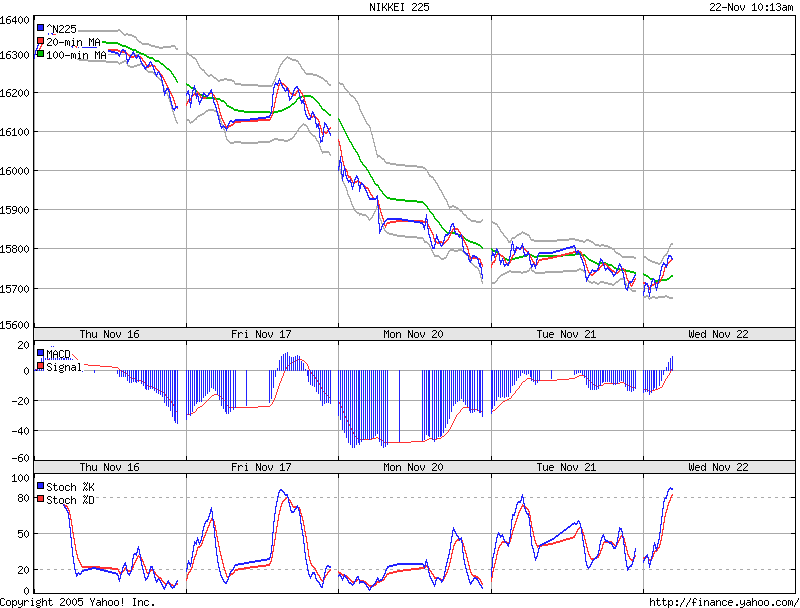The height and width of the screenshot is (608, 800).
Task: Click the blue Stoch %K legend swatch
Action: click(40, 486)
